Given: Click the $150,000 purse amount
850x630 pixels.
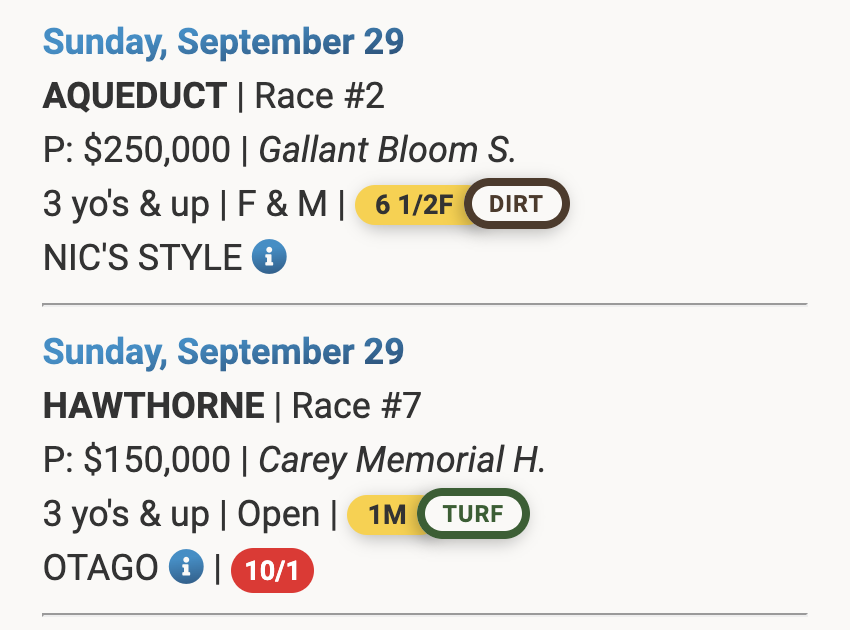Looking at the screenshot, I should tap(157, 460).
